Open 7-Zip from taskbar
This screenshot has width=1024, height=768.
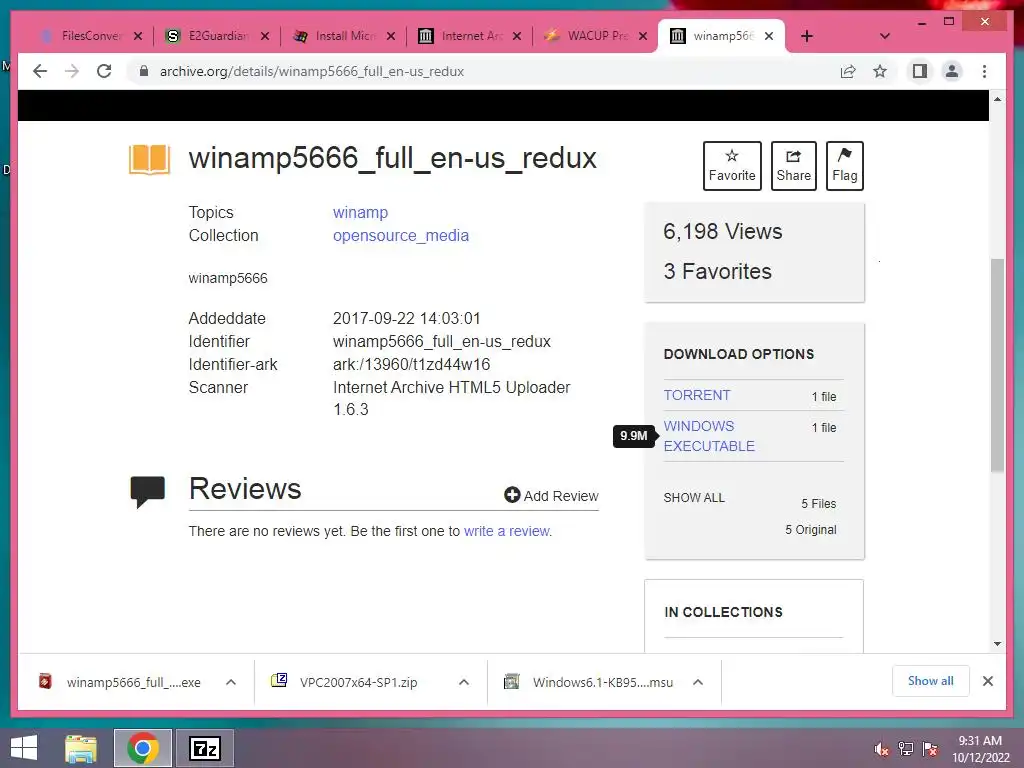(205, 748)
